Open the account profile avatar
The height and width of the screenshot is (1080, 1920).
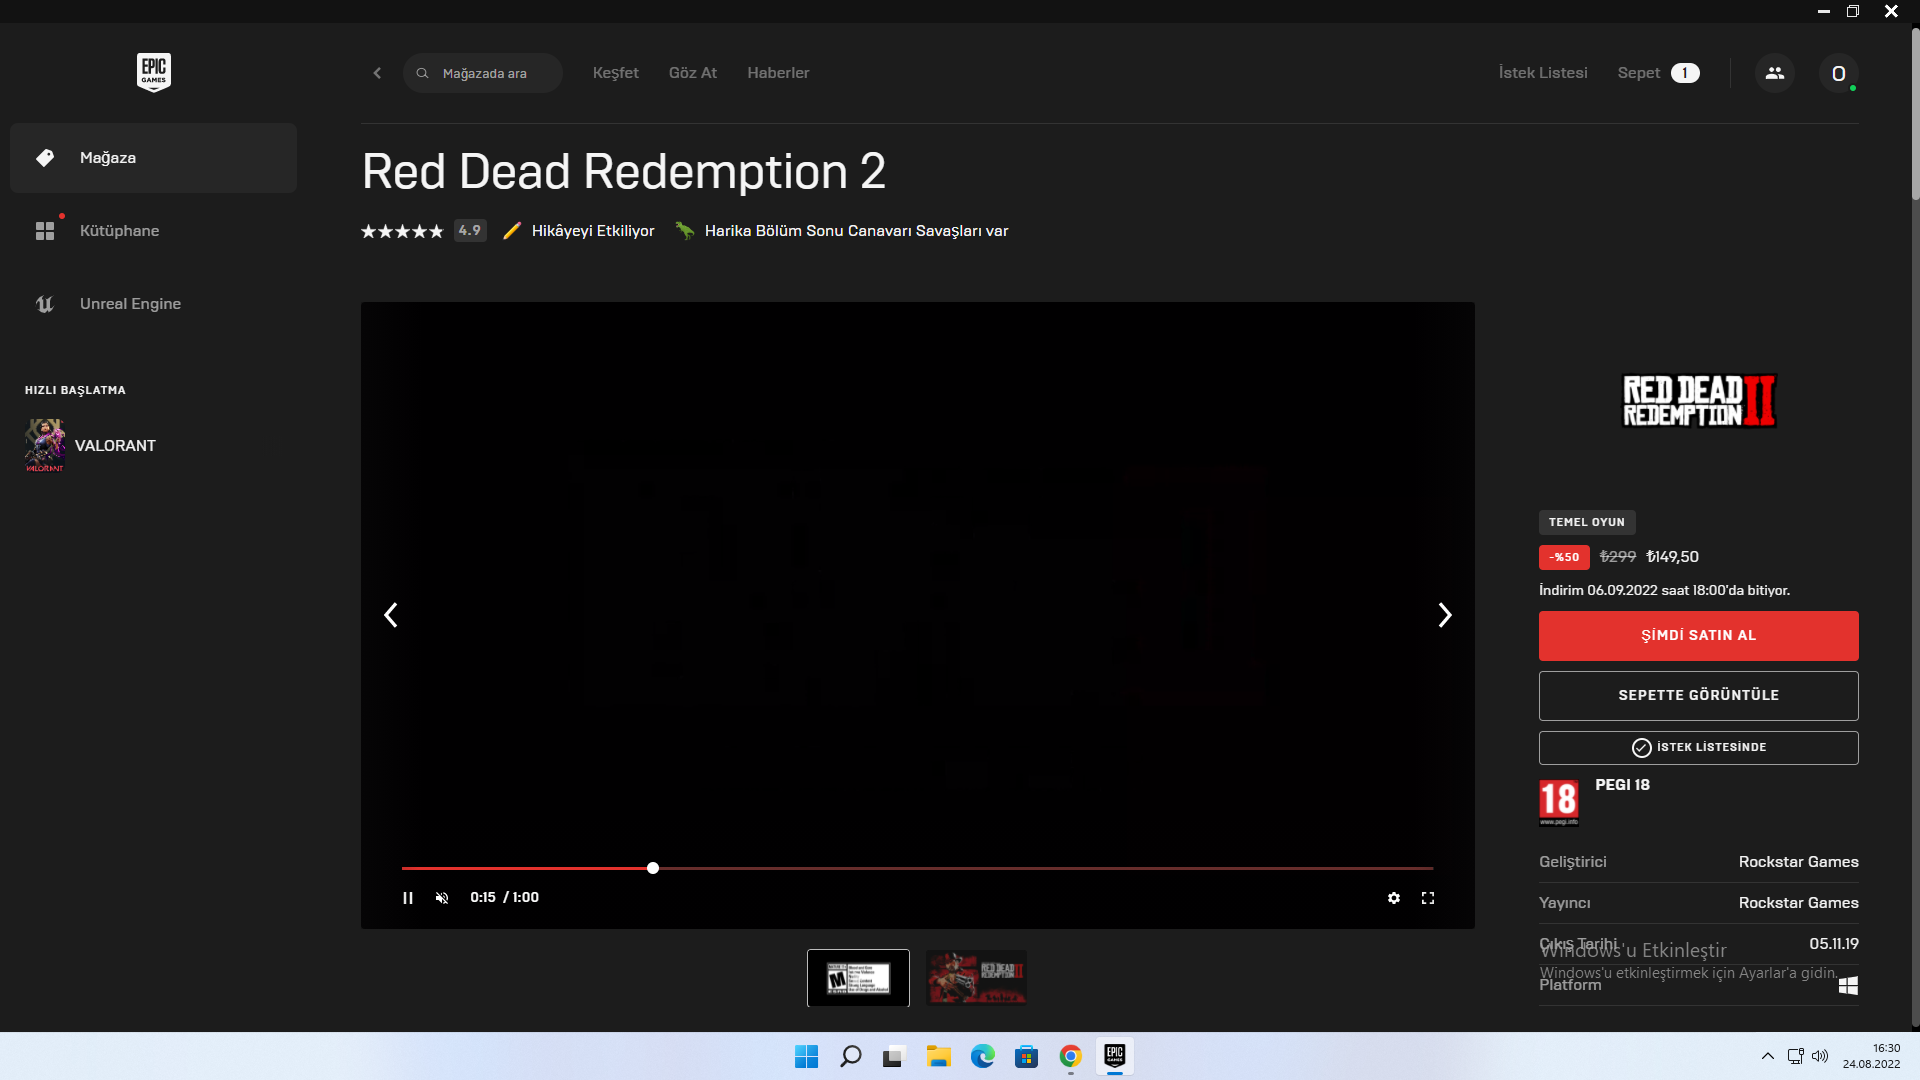point(1838,73)
